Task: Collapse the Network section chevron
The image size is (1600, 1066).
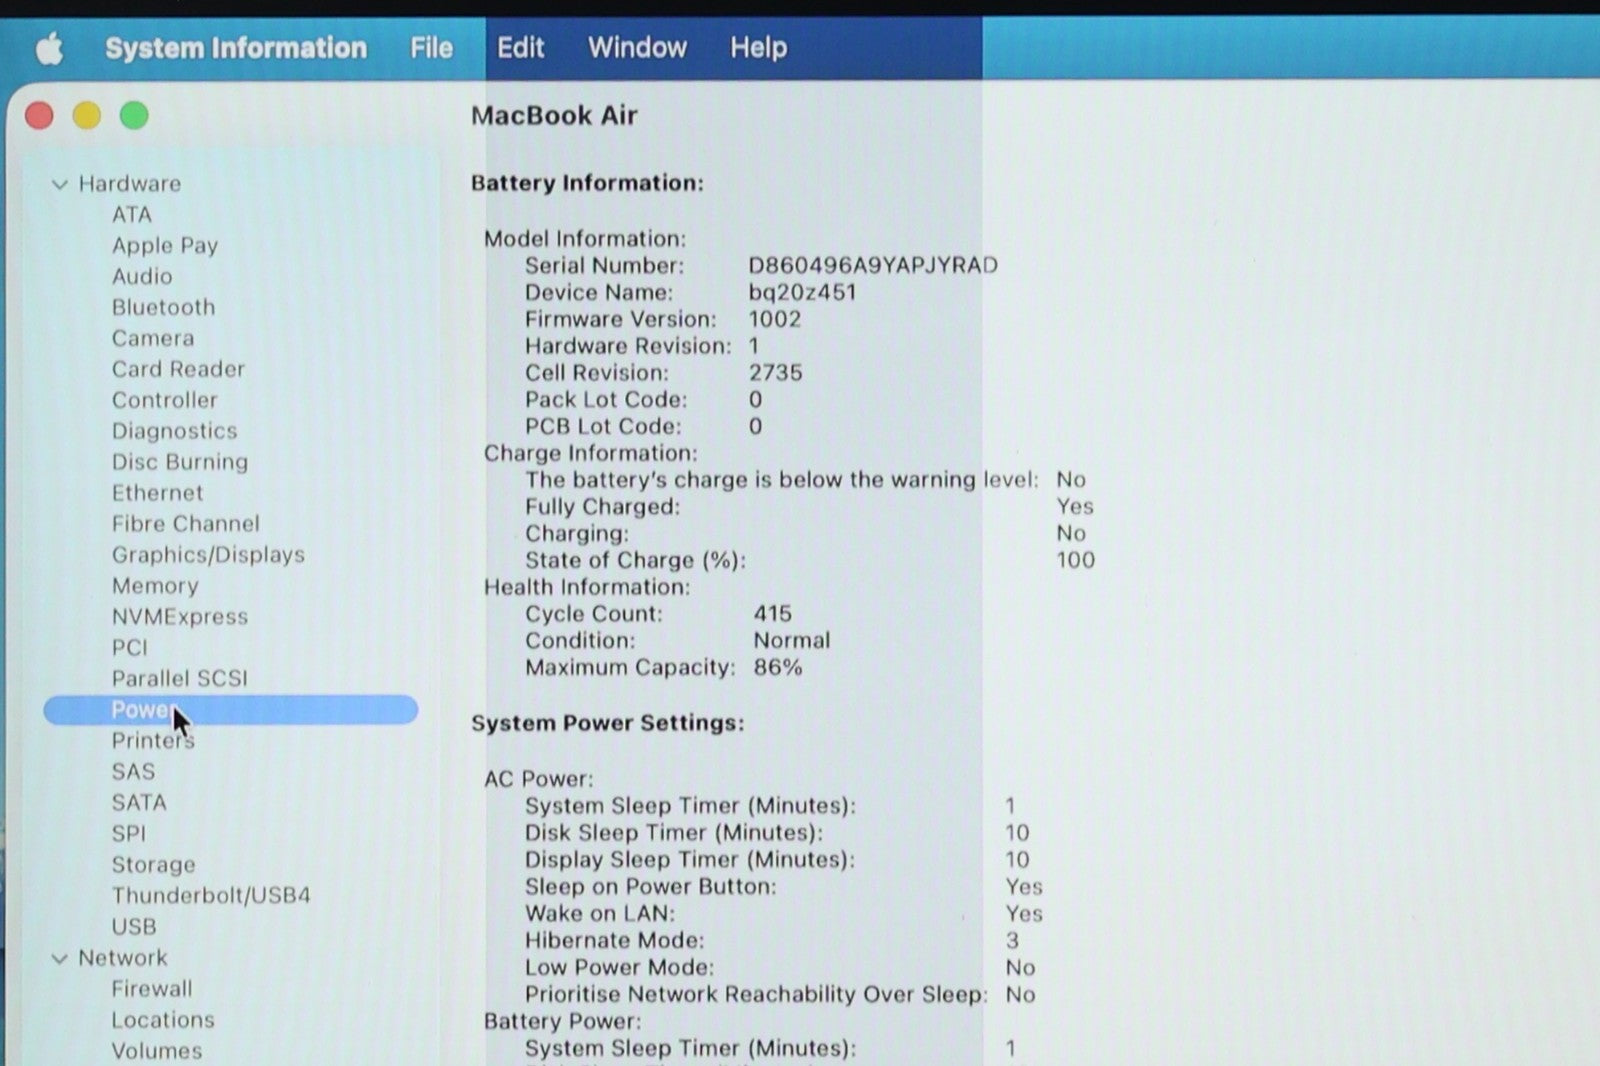Action: (60, 958)
